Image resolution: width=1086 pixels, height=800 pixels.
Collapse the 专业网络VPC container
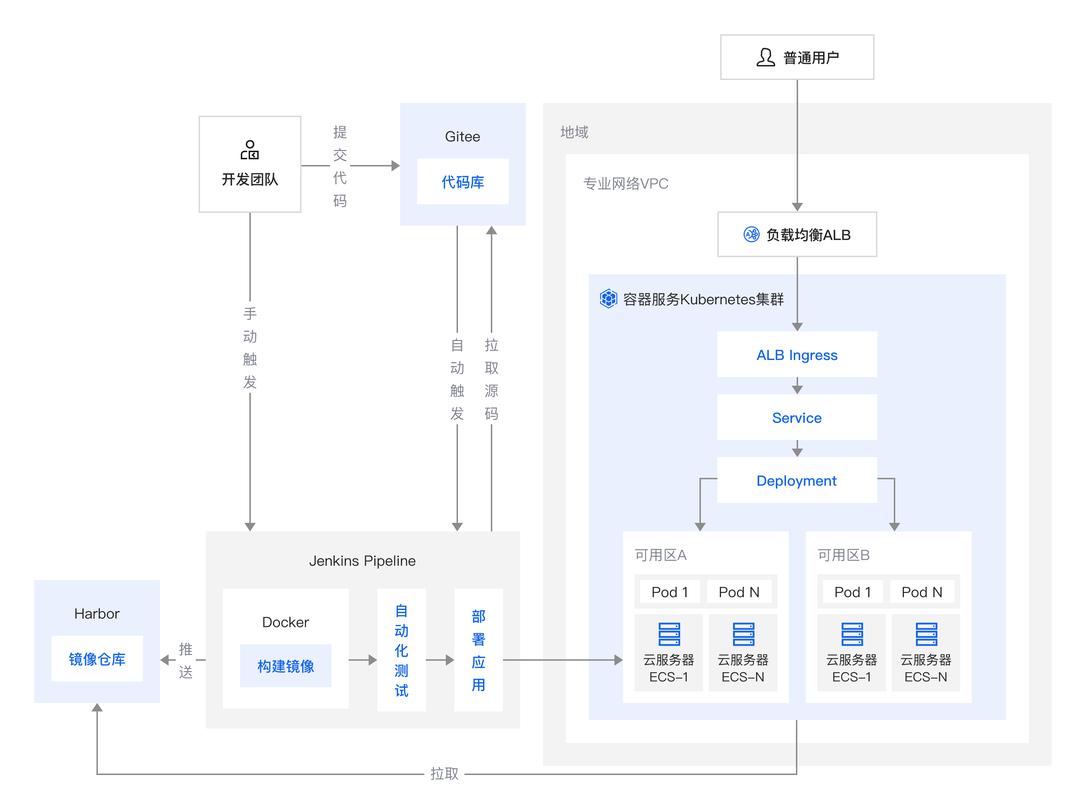pos(627,183)
